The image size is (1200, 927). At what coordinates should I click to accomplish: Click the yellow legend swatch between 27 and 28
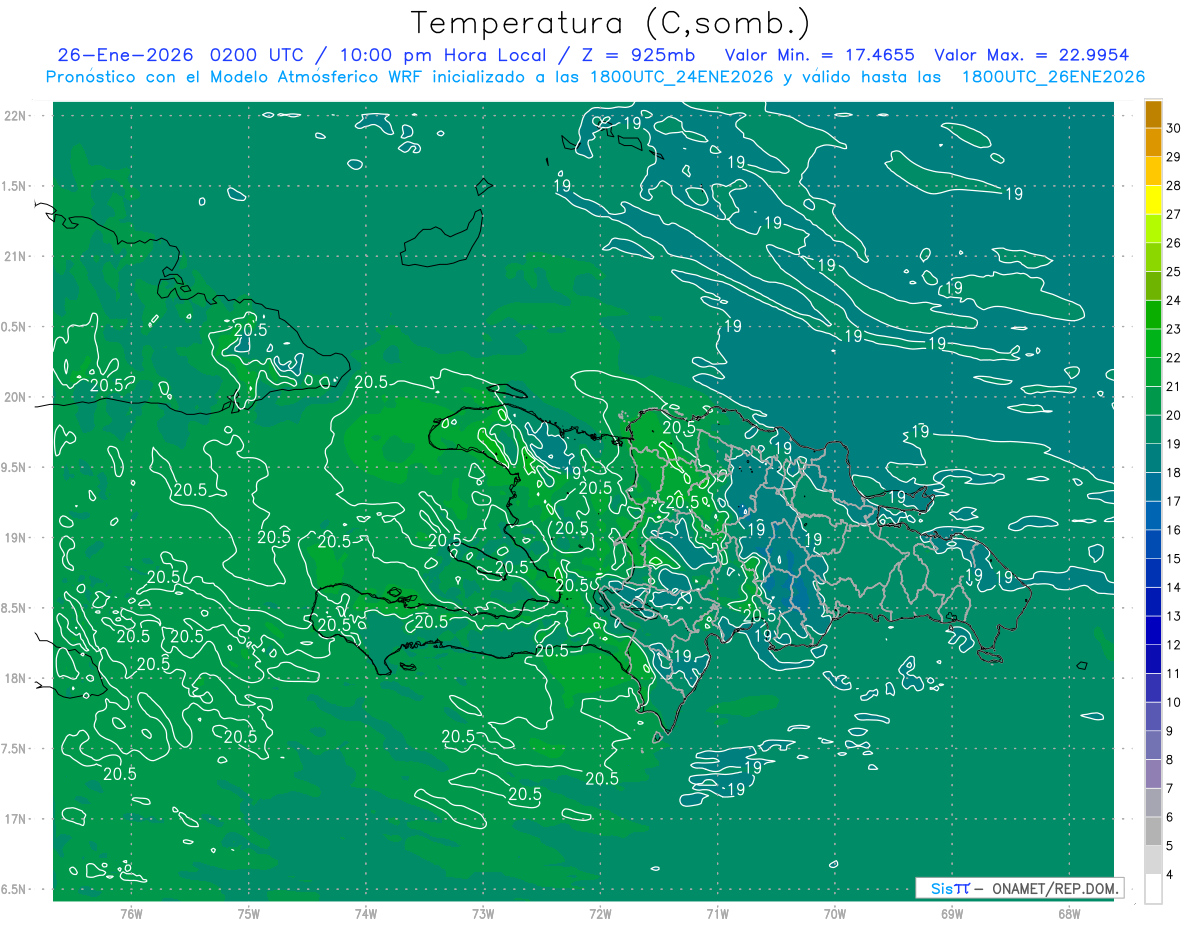[x=1153, y=199]
